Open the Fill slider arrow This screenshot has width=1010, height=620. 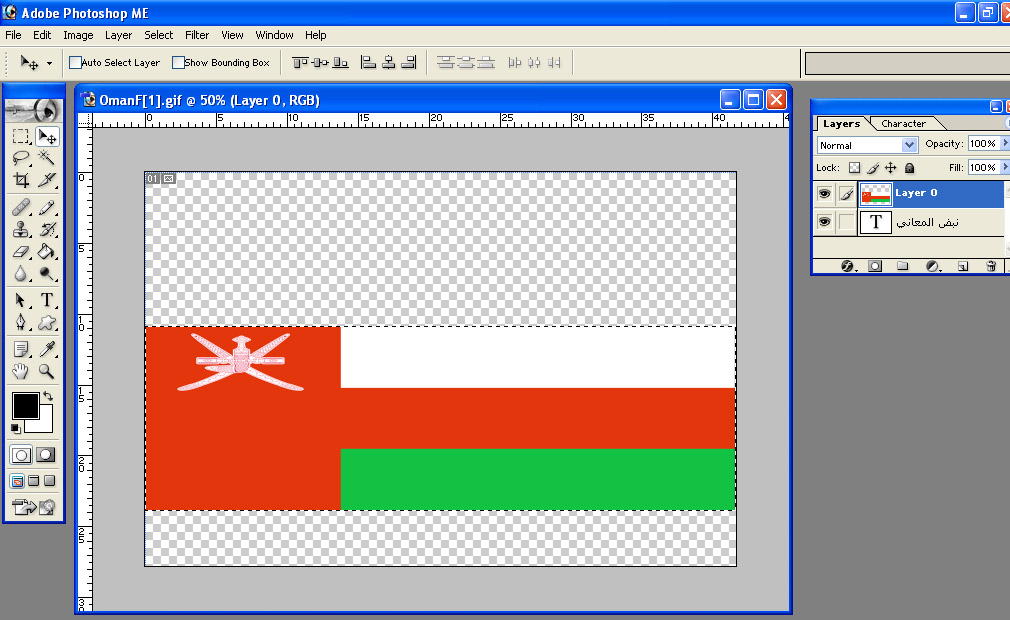(x=1004, y=167)
